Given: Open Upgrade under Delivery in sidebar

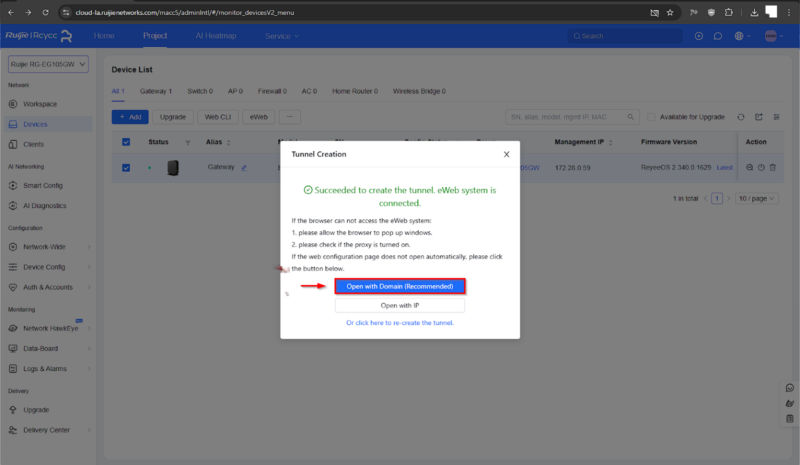Looking at the screenshot, I should tap(36, 410).
